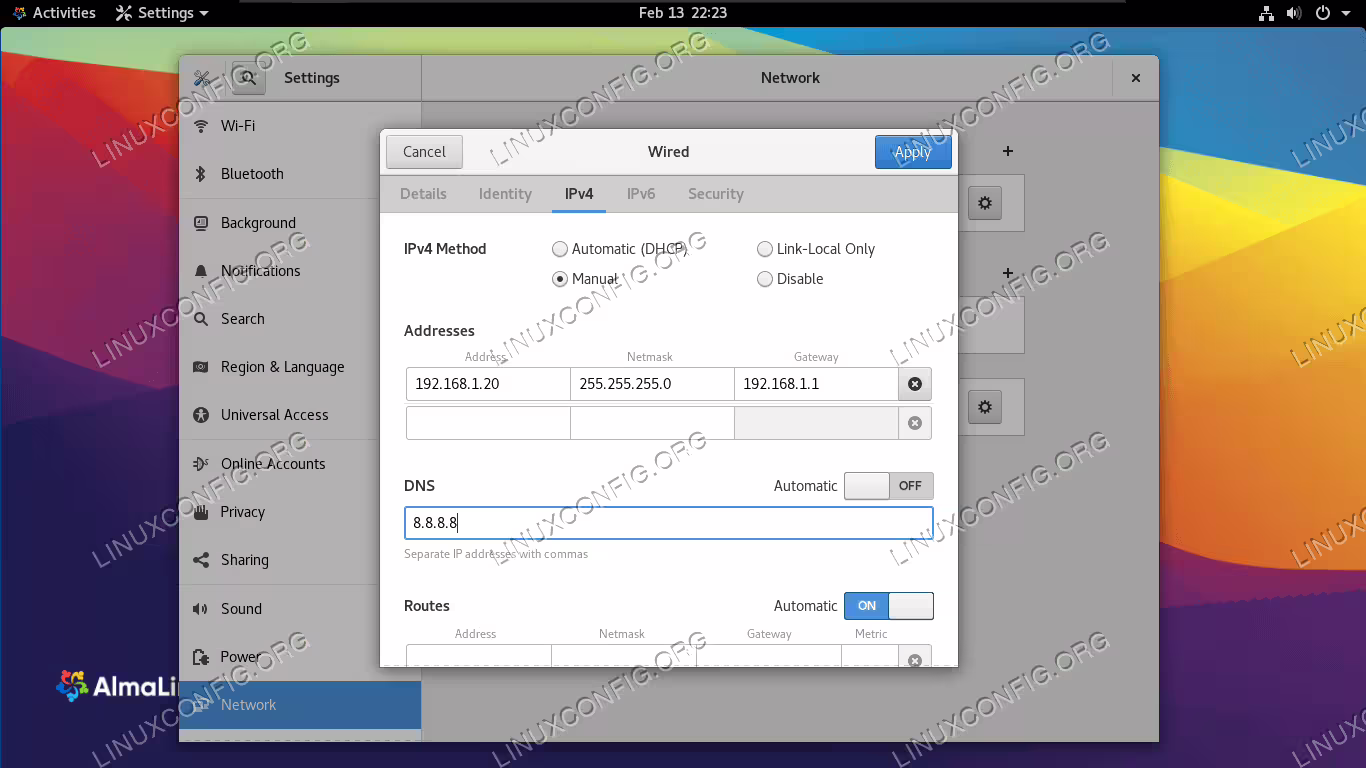Switch to the IPv6 tab
This screenshot has width=1366, height=768.
(641, 194)
